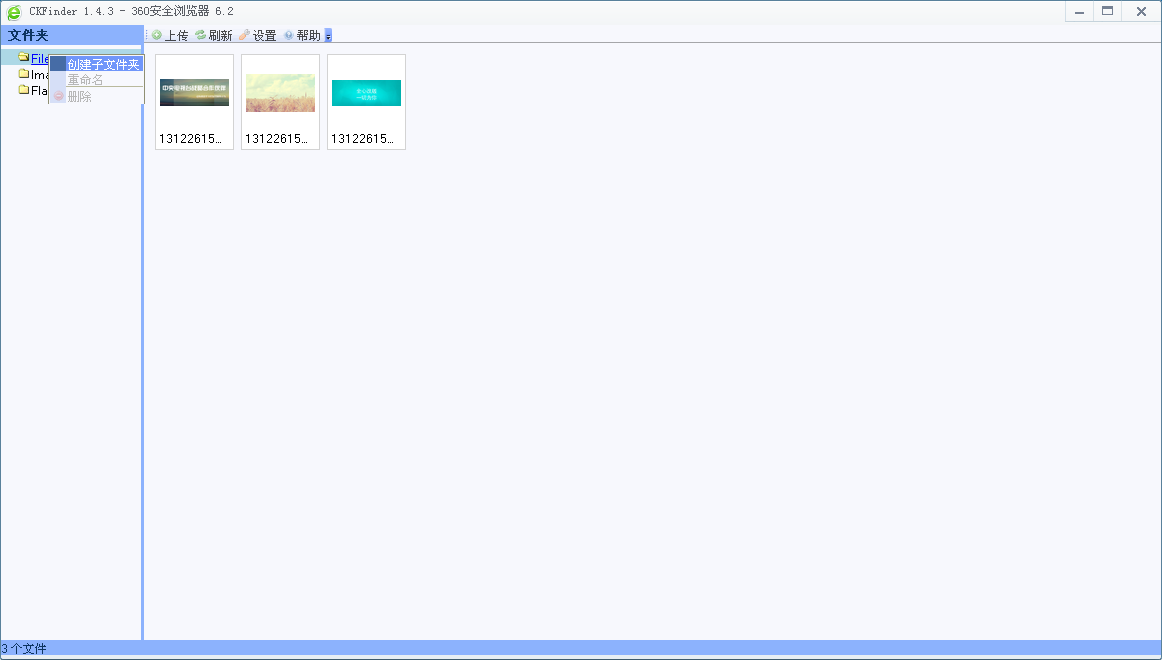Click the 360 browser icon in title bar

14,12
